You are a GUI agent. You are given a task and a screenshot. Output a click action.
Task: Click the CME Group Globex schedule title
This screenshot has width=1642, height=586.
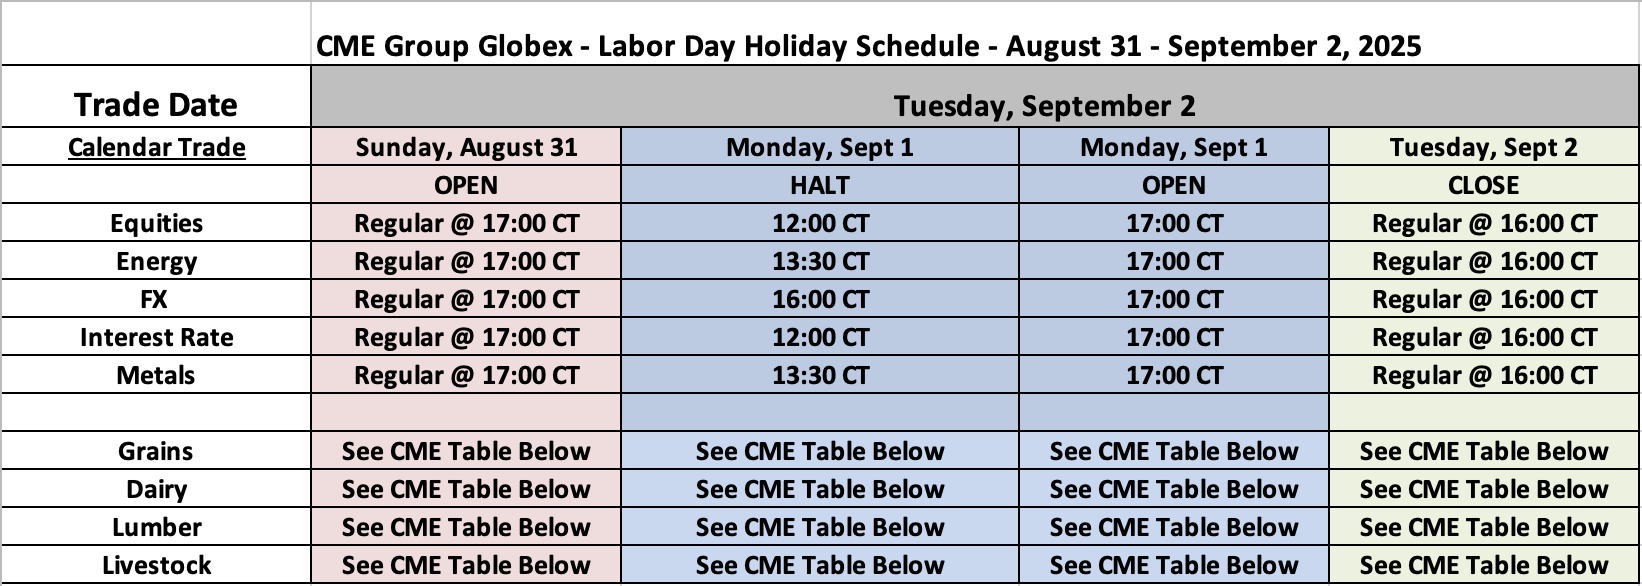click(x=868, y=46)
